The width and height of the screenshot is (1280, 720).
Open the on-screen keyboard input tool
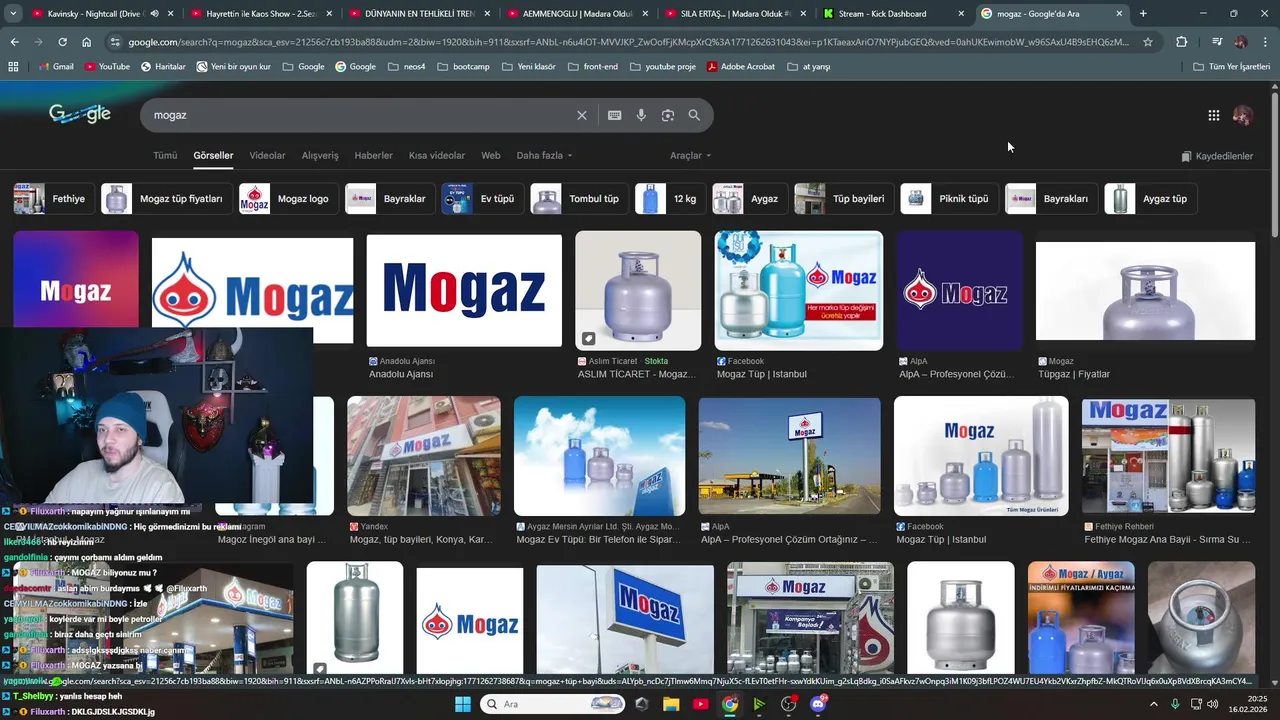pyautogui.click(x=615, y=115)
